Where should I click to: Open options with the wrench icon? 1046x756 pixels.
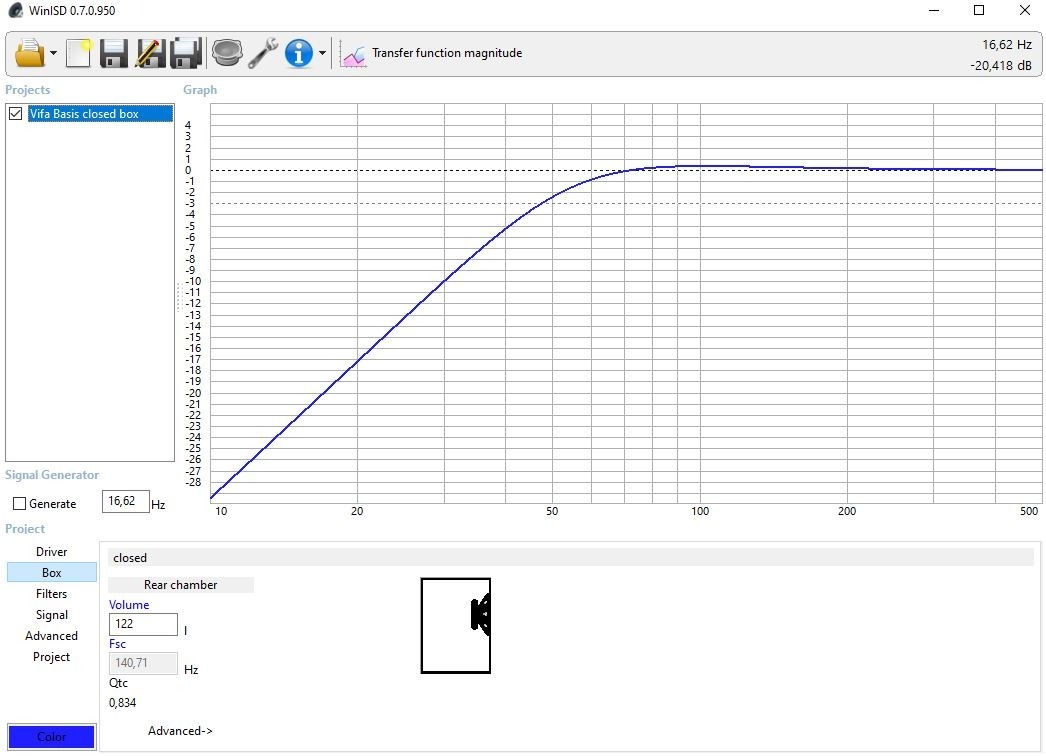(263, 53)
